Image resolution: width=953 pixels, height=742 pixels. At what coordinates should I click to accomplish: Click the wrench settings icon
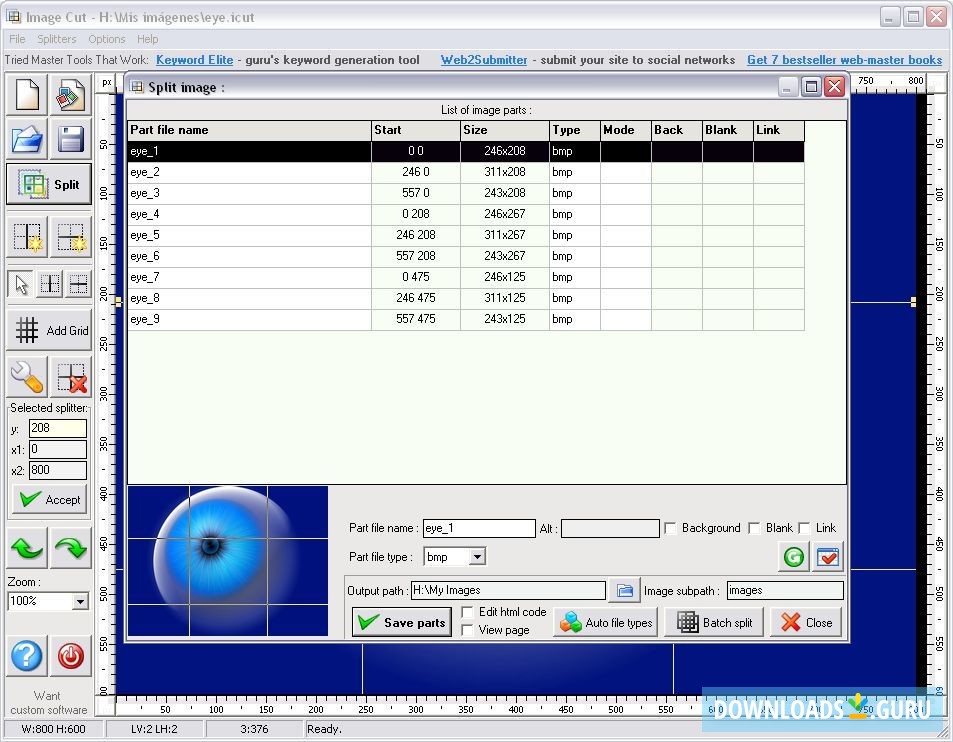tap(27, 377)
